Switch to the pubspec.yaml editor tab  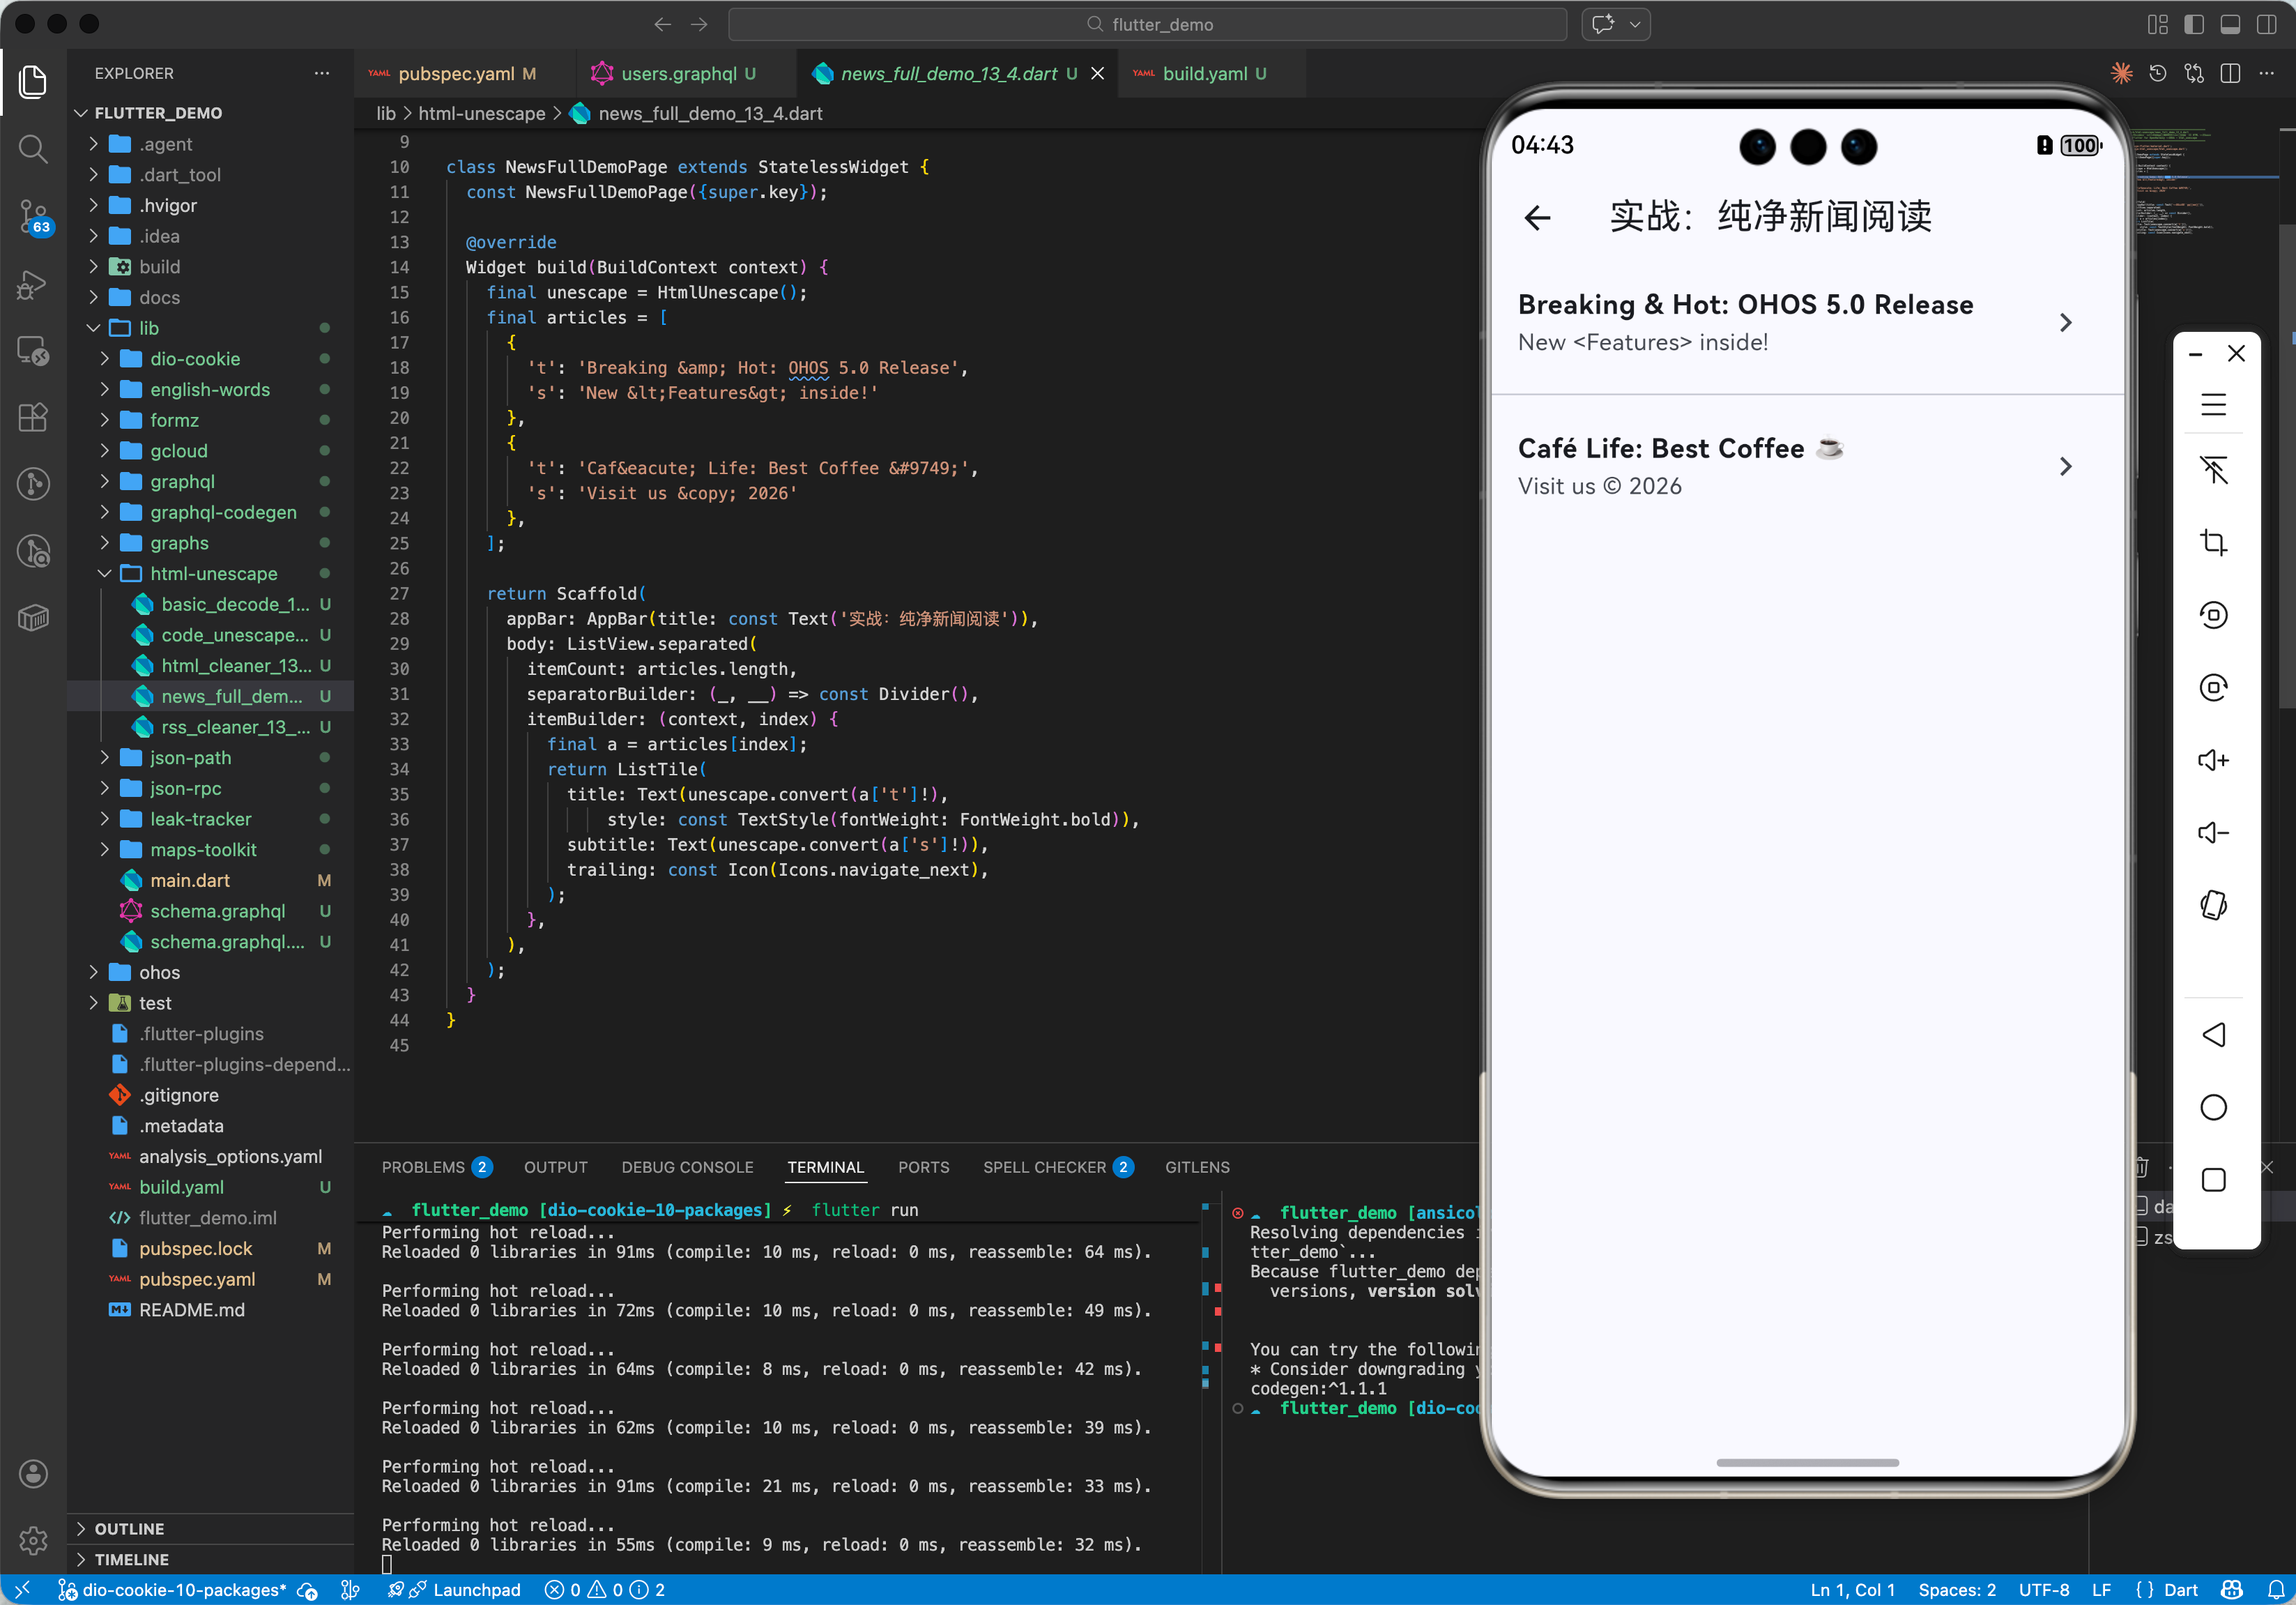pos(456,74)
